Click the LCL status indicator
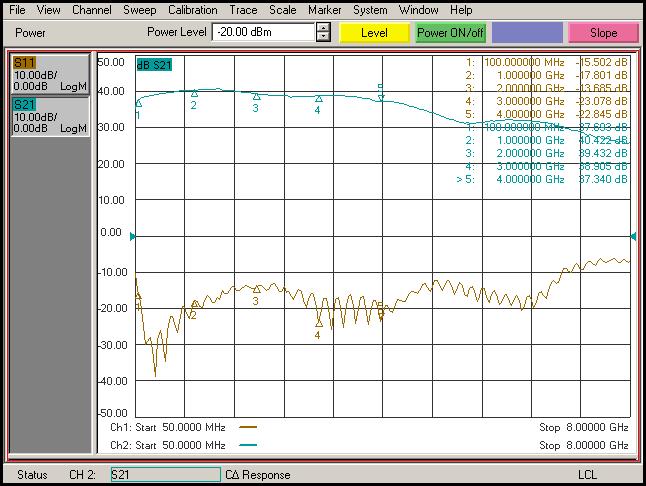Viewport: 646px width, 486px height. point(587,475)
